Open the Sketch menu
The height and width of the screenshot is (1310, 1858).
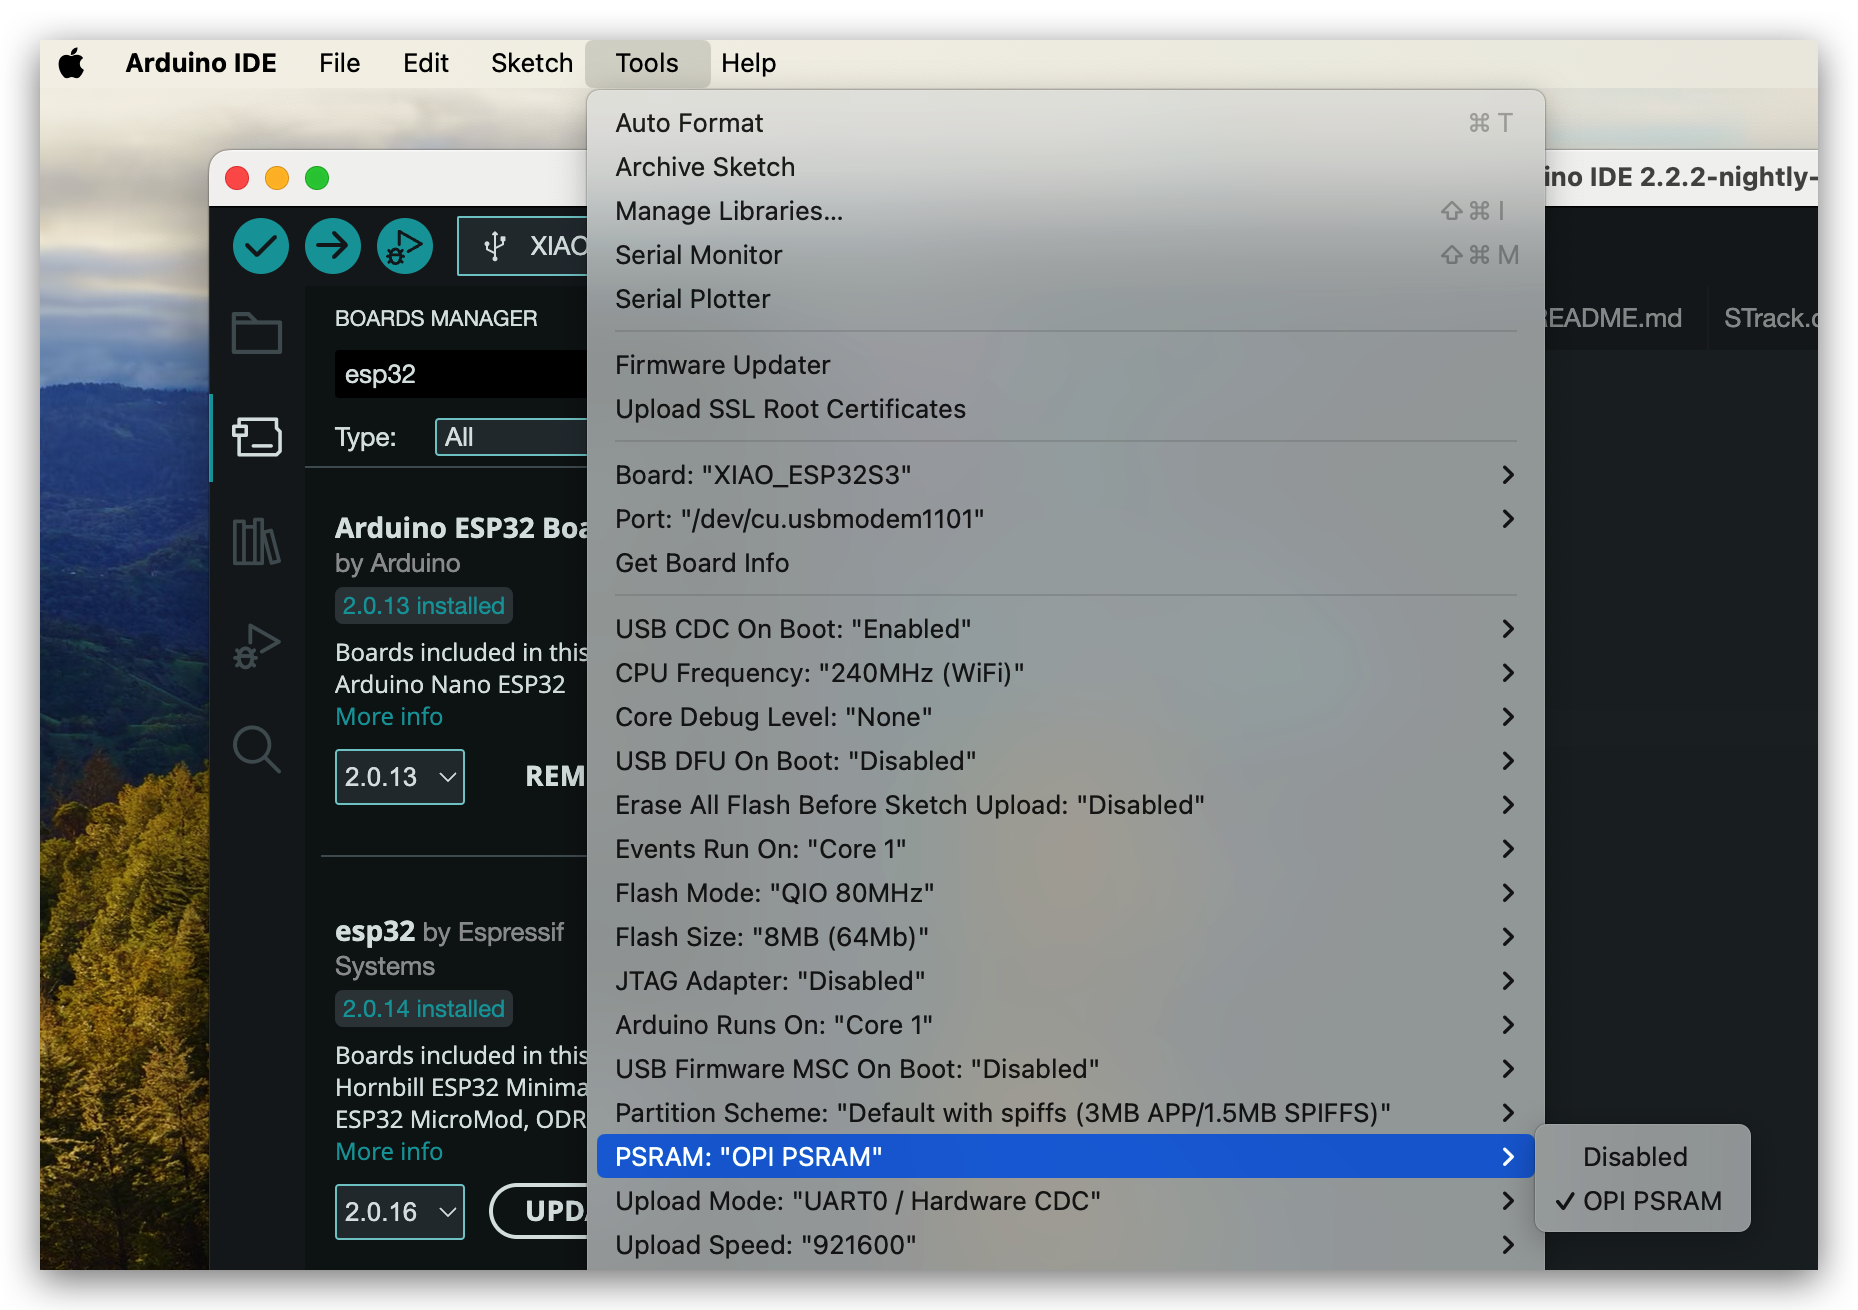(x=531, y=63)
